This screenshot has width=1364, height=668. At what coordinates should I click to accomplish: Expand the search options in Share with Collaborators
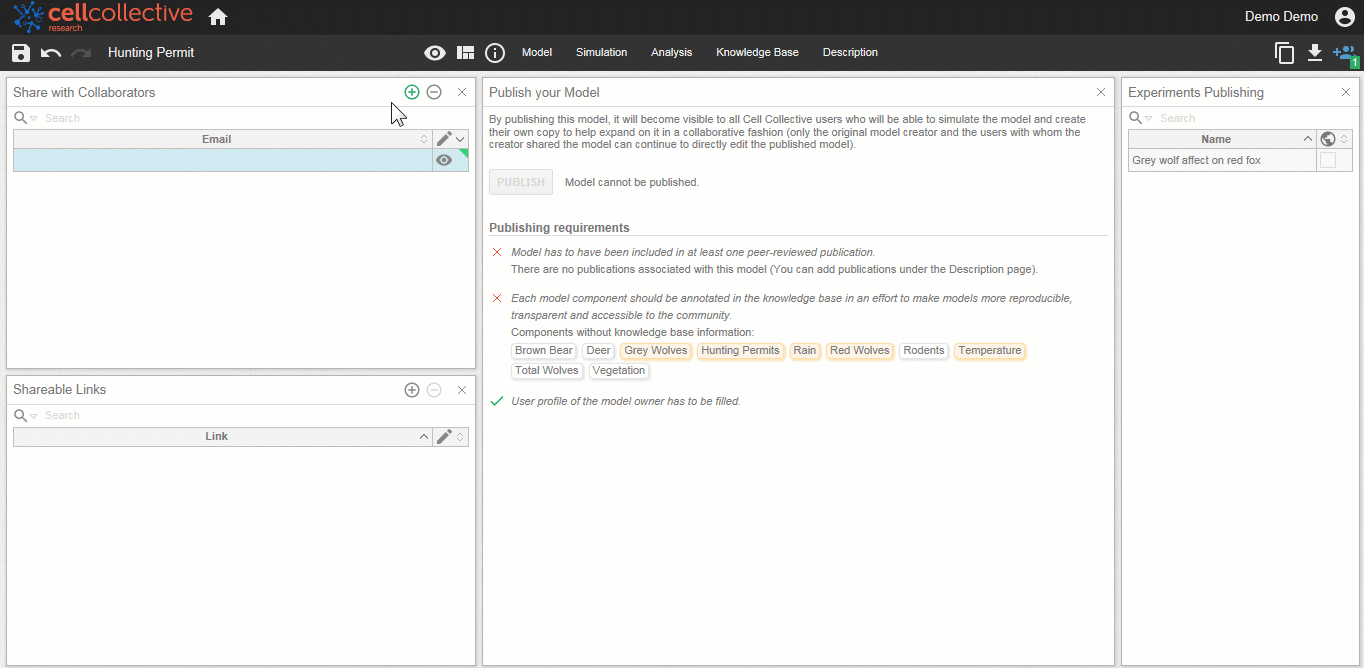[34, 119]
